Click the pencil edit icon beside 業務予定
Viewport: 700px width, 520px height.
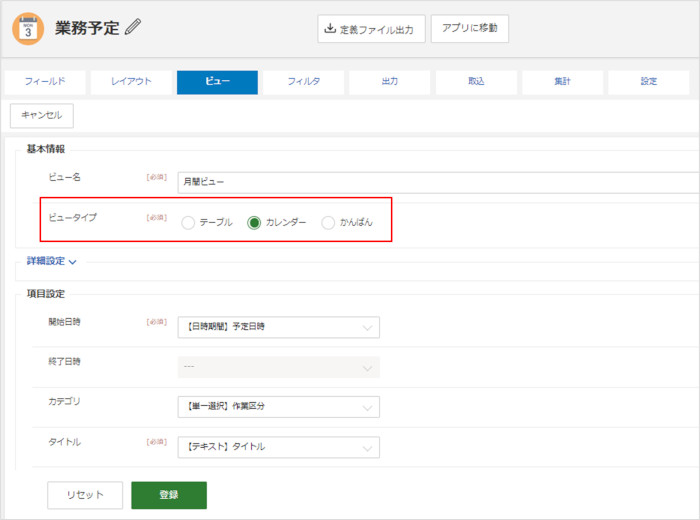pyautogui.click(x=133, y=27)
